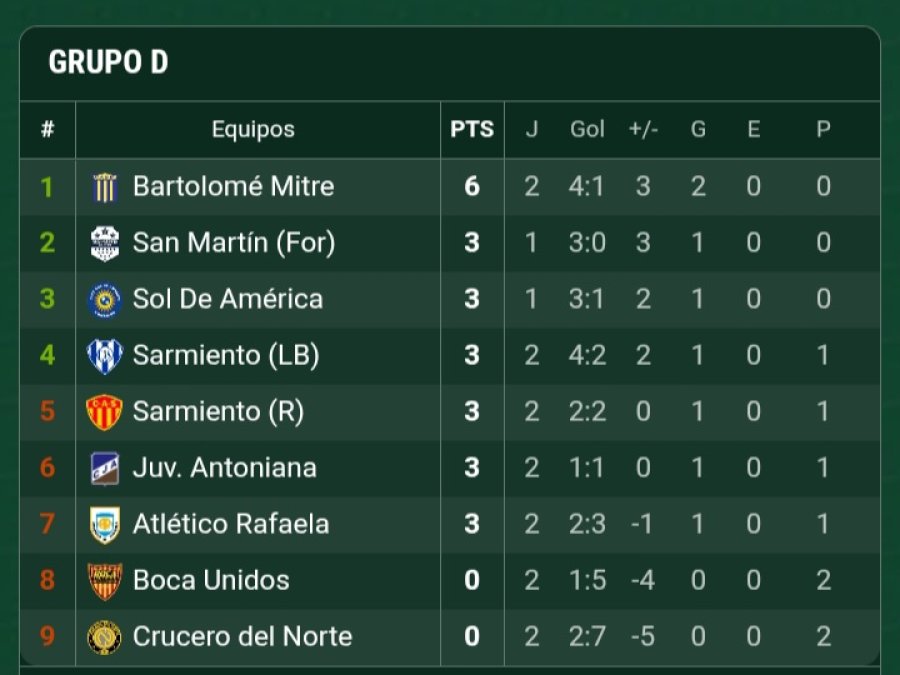Screen dimensions: 900x675
Task: Click the GRUPO D table title
Action: [108, 63]
